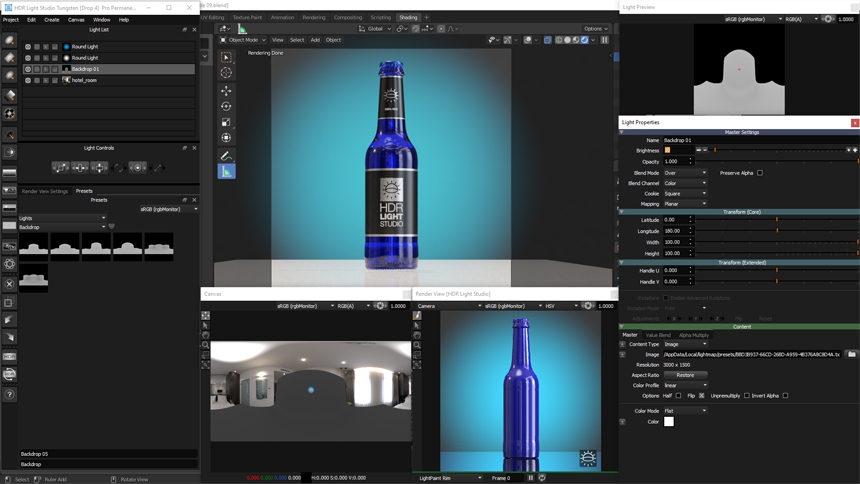Image resolution: width=860 pixels, height=484 pixels.
Task: Open Blender's Add menu in viewport header
Action: click(x=315, y=40)
